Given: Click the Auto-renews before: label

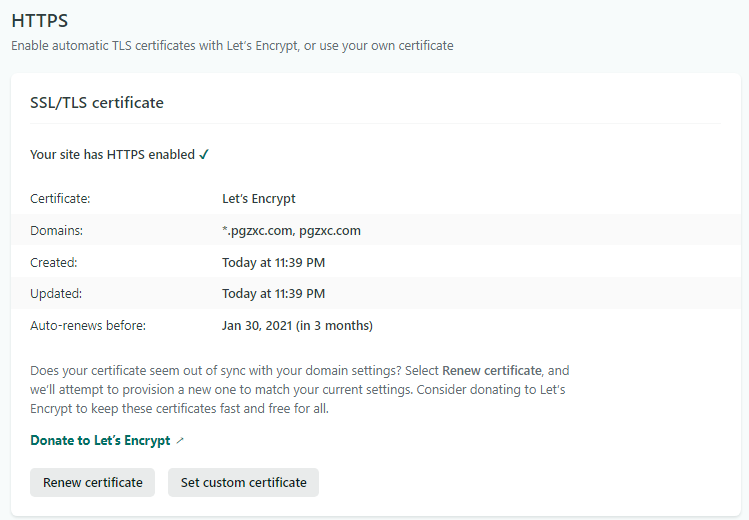Looking at the screenshot, I should pyautogui.click(x=88, y=326).
